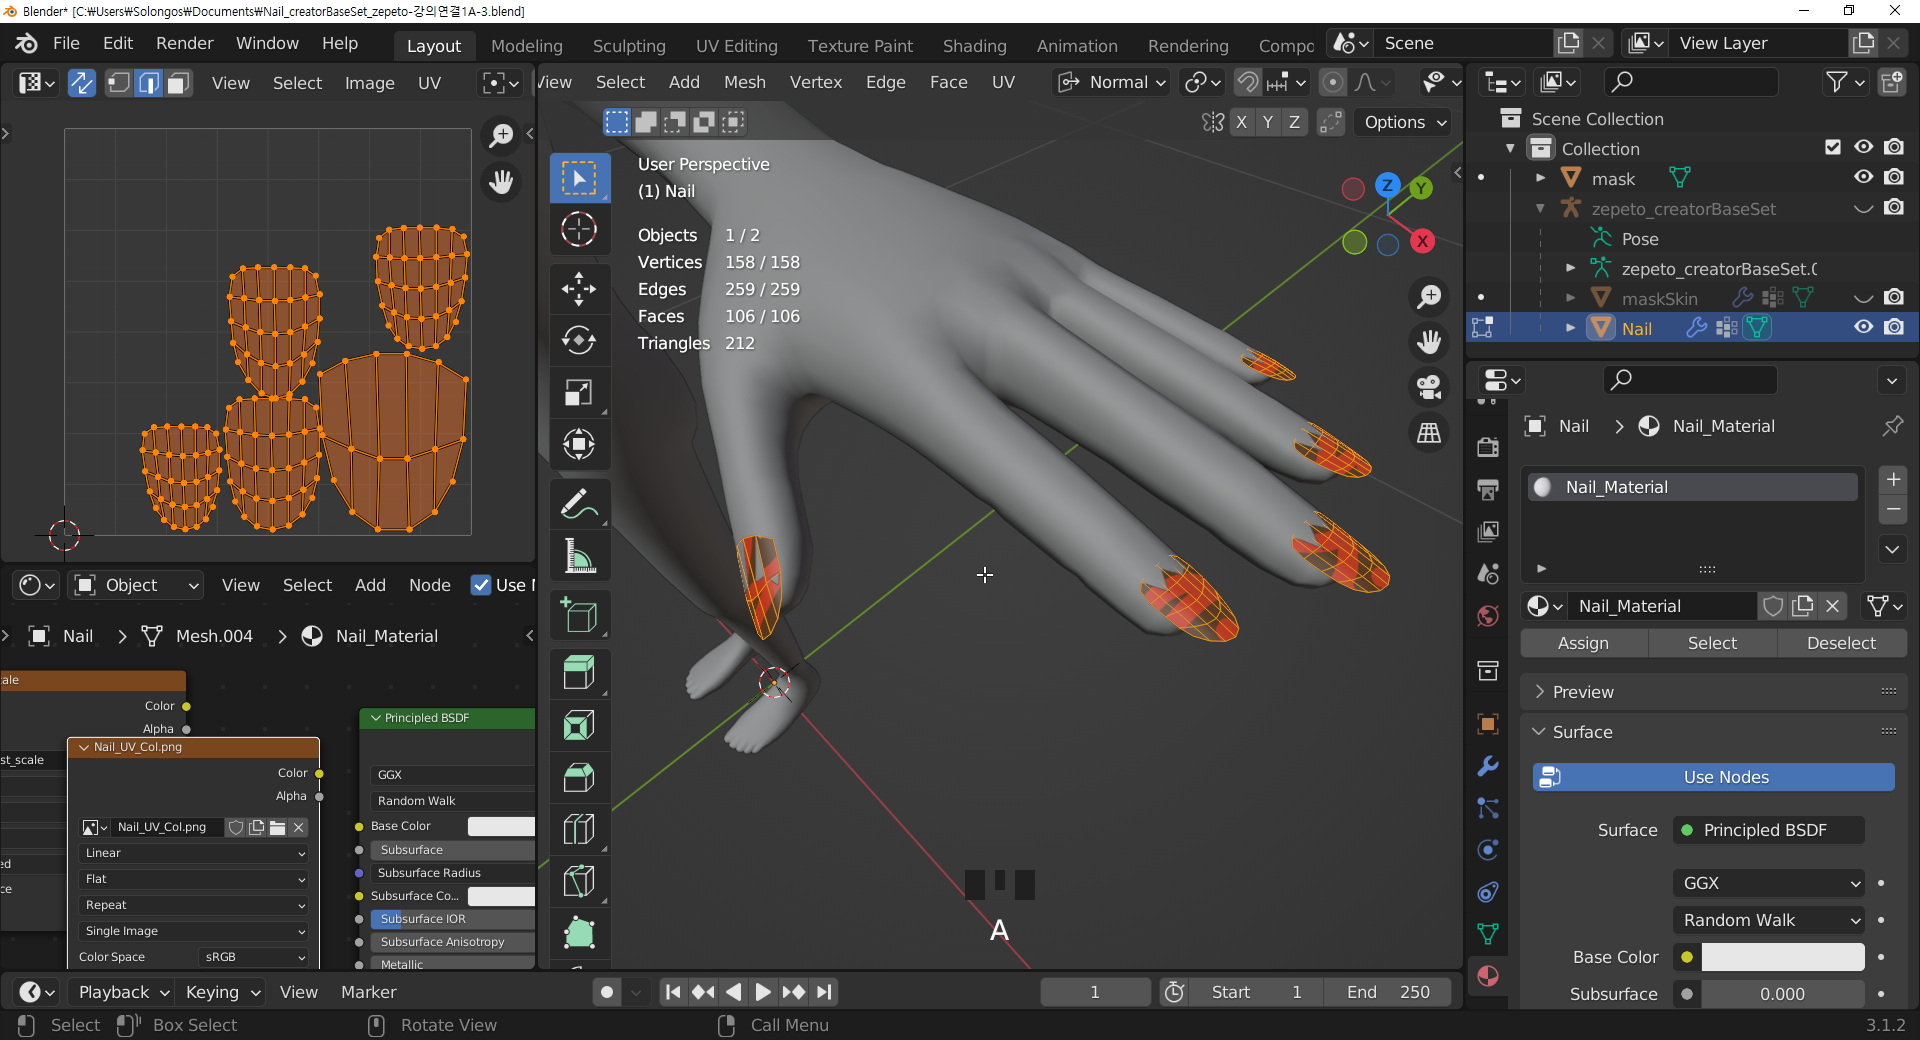Open the File menu
Viewport: 1920px width, 1040px height.
click(66, 44)
